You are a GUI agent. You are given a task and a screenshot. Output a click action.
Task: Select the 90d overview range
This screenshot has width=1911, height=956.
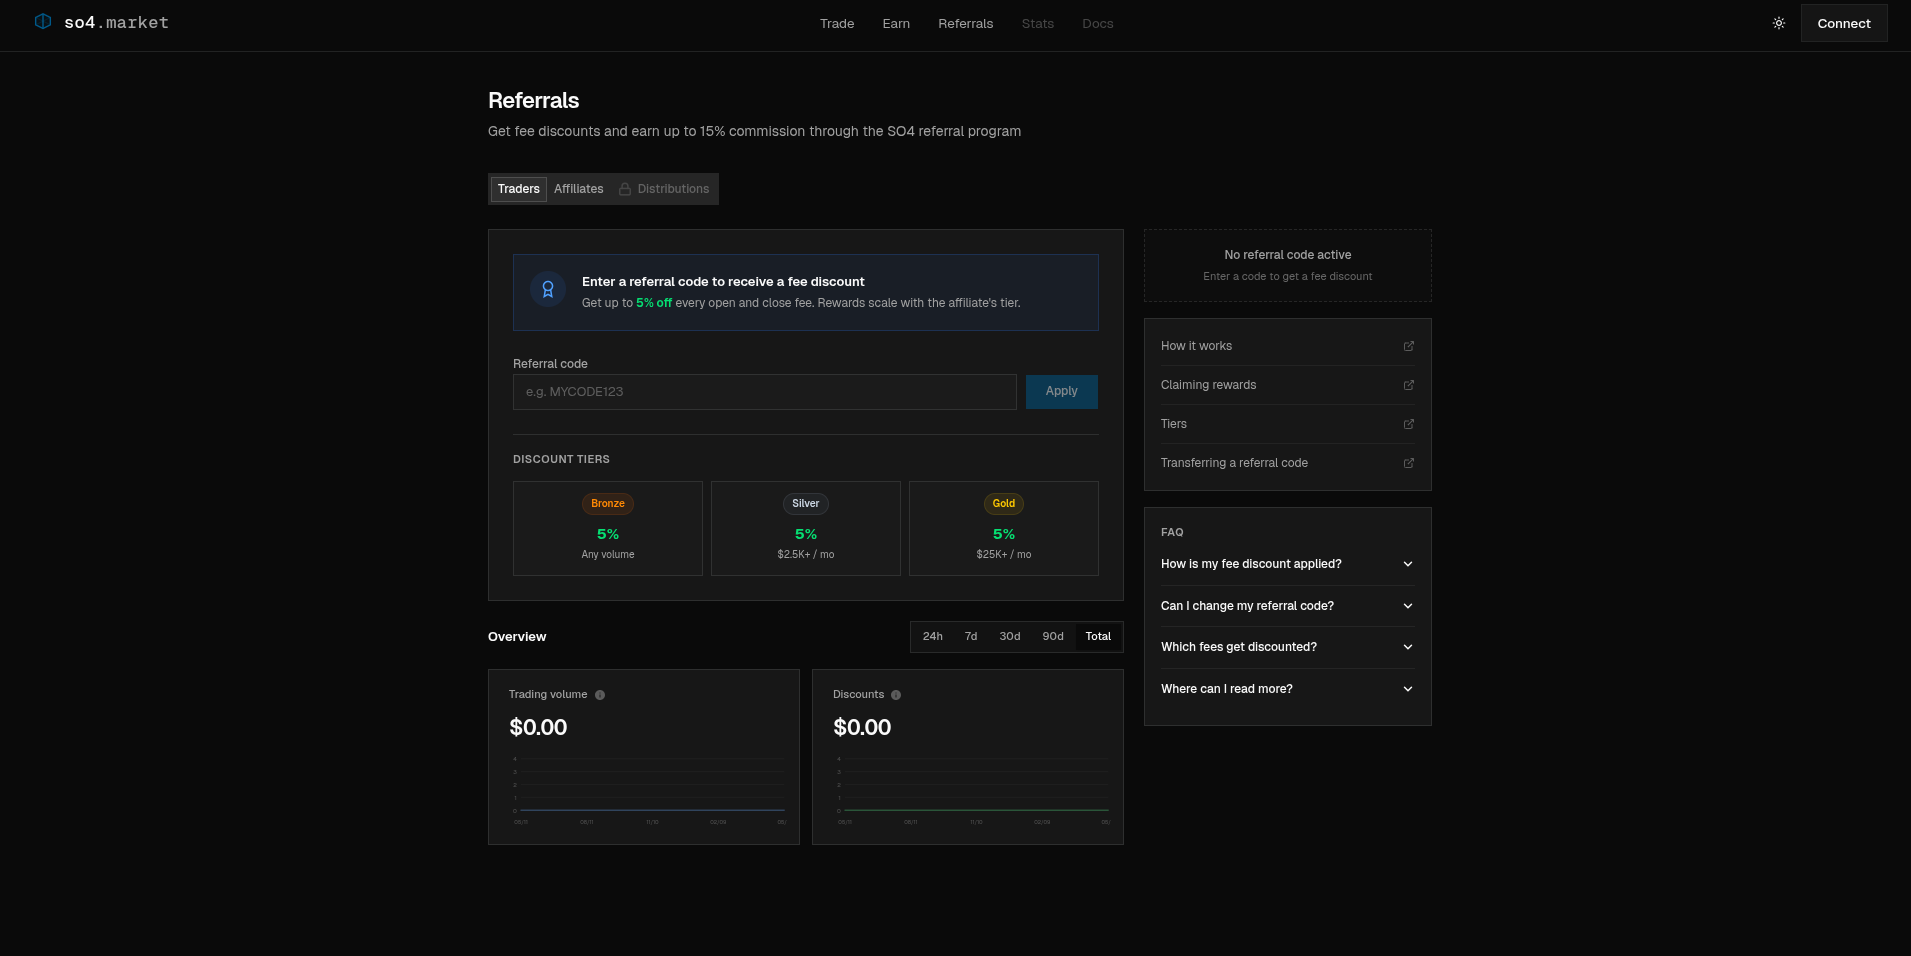1053,637
